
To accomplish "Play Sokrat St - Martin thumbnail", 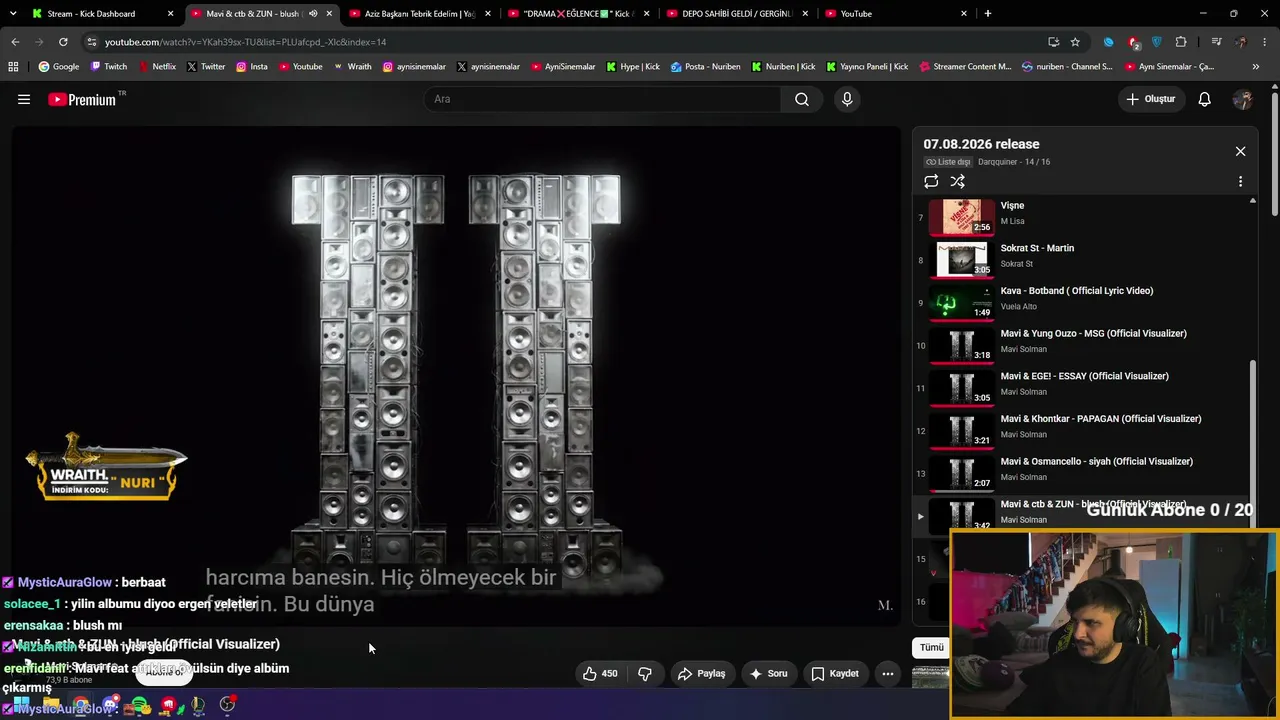I will (x=962, y=259).
